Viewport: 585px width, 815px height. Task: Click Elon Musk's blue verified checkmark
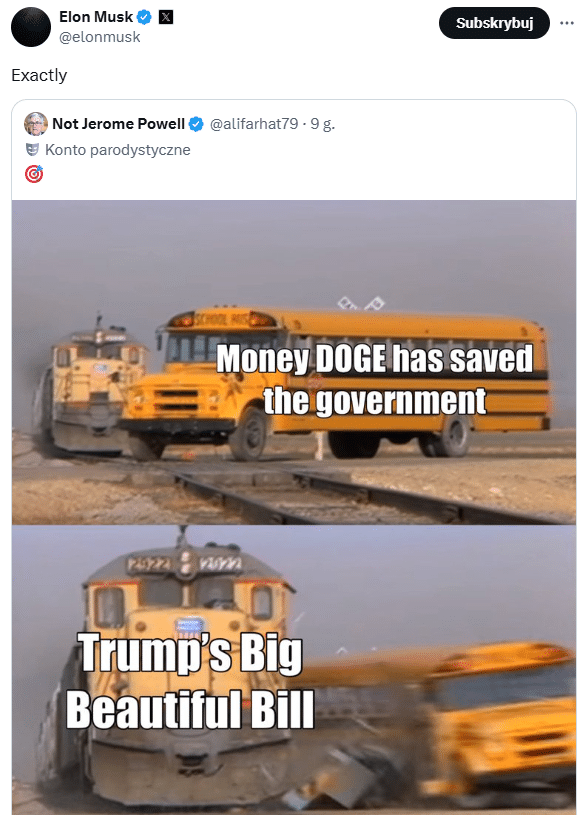pyautogui.click(x=144, y=18)
